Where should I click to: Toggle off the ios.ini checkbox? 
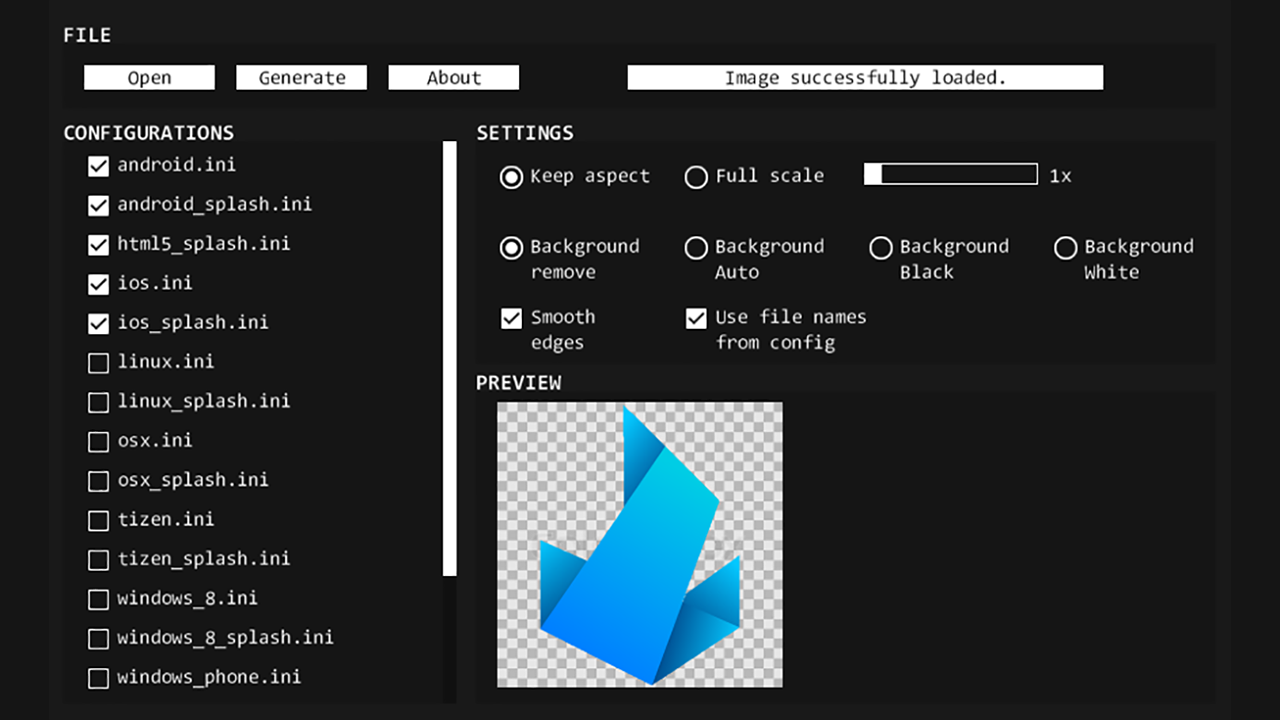98,284
